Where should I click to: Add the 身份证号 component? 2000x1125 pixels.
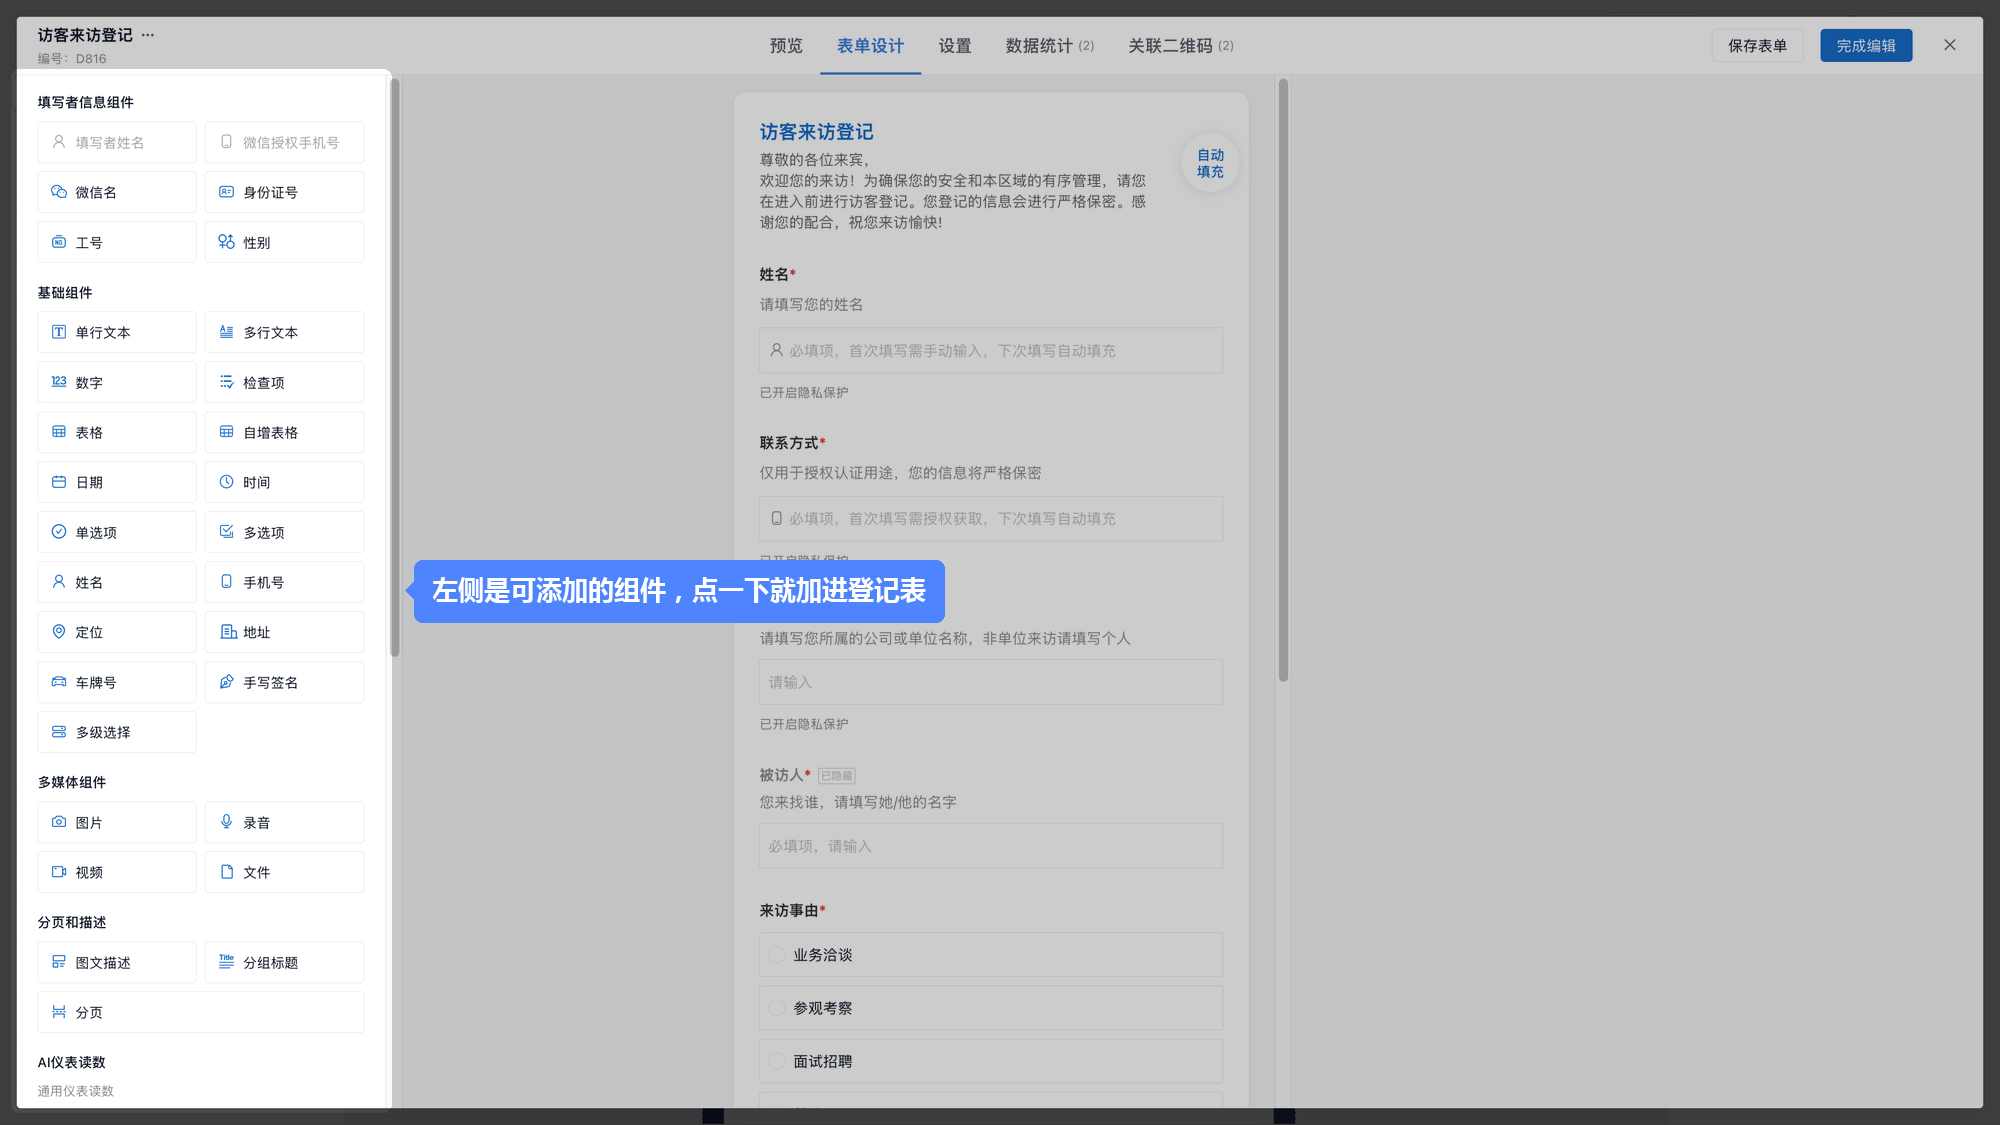(284, 192)
